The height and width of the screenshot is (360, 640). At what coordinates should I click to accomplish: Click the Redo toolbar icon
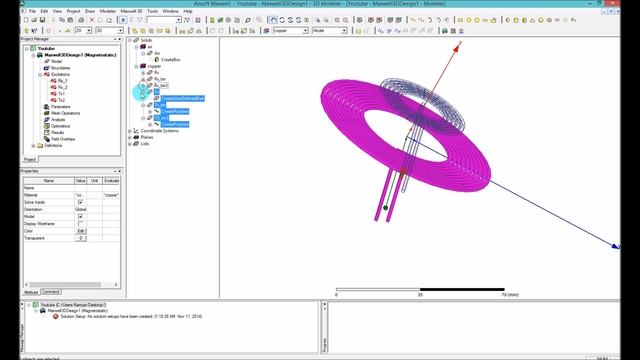(x=109, y=20)
